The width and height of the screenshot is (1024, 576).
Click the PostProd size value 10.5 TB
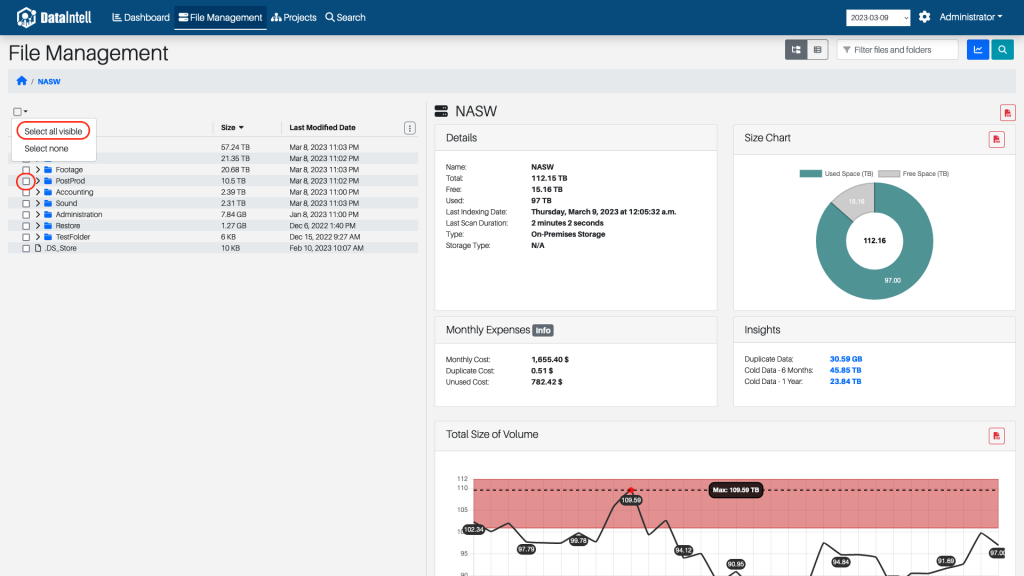click(233, 181)
